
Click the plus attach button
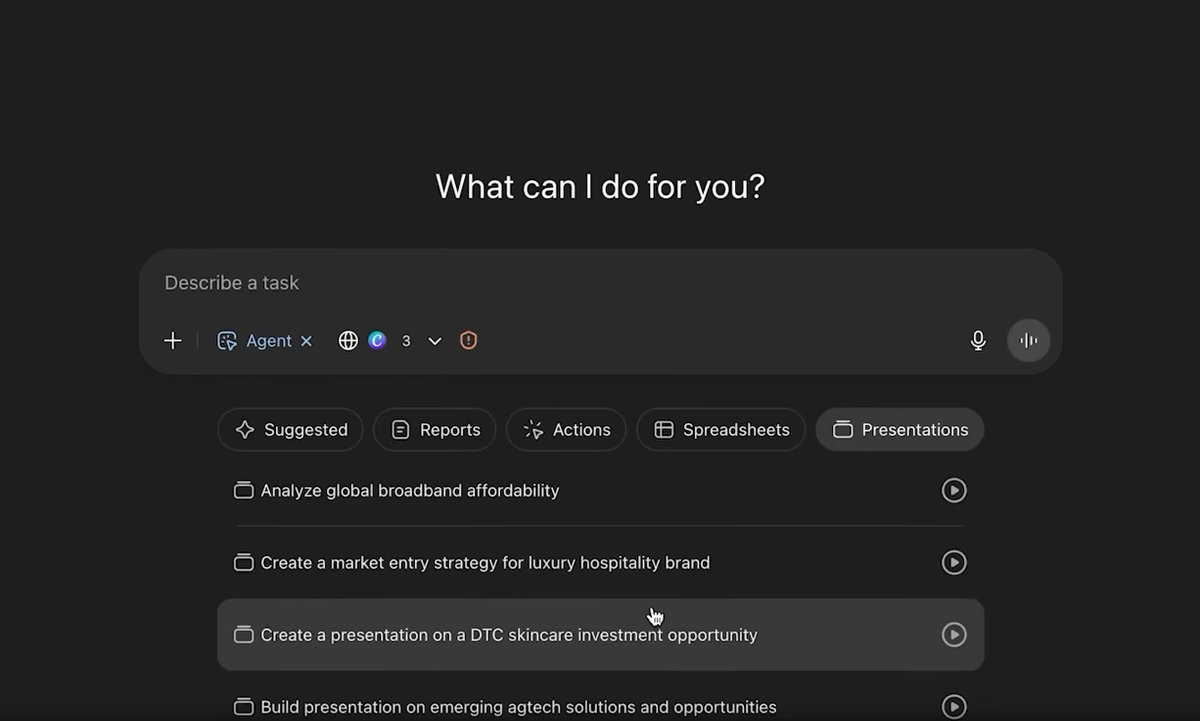pyautogui.click(x=173, y=341)
